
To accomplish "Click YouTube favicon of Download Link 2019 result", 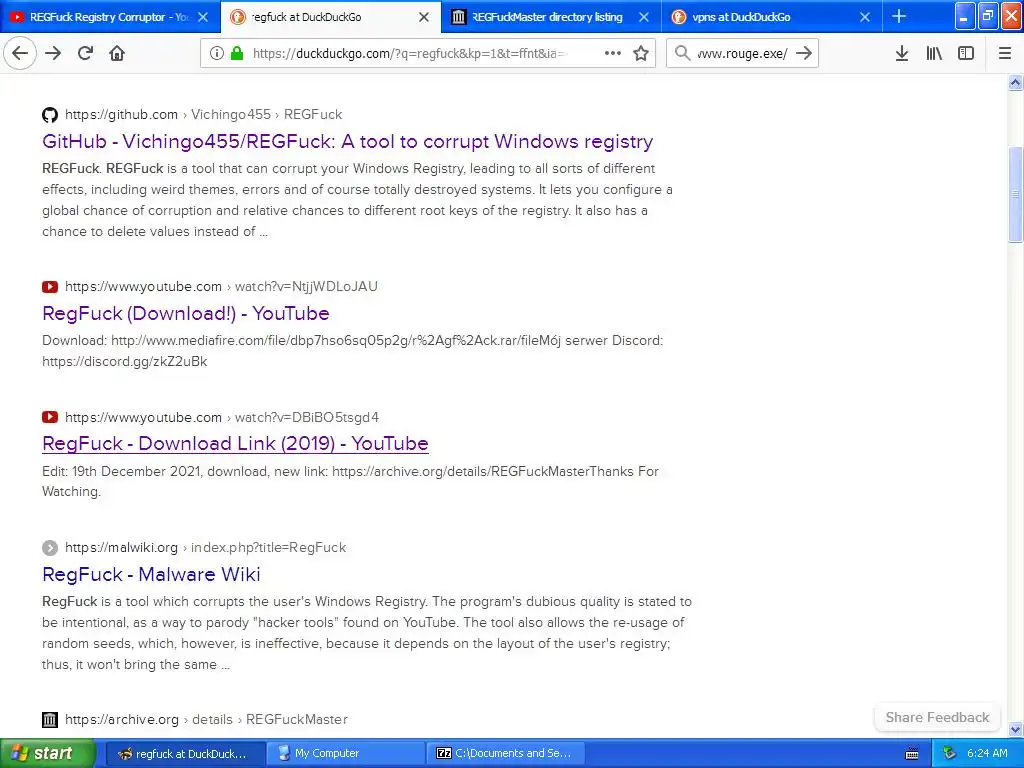I will 50,417.
